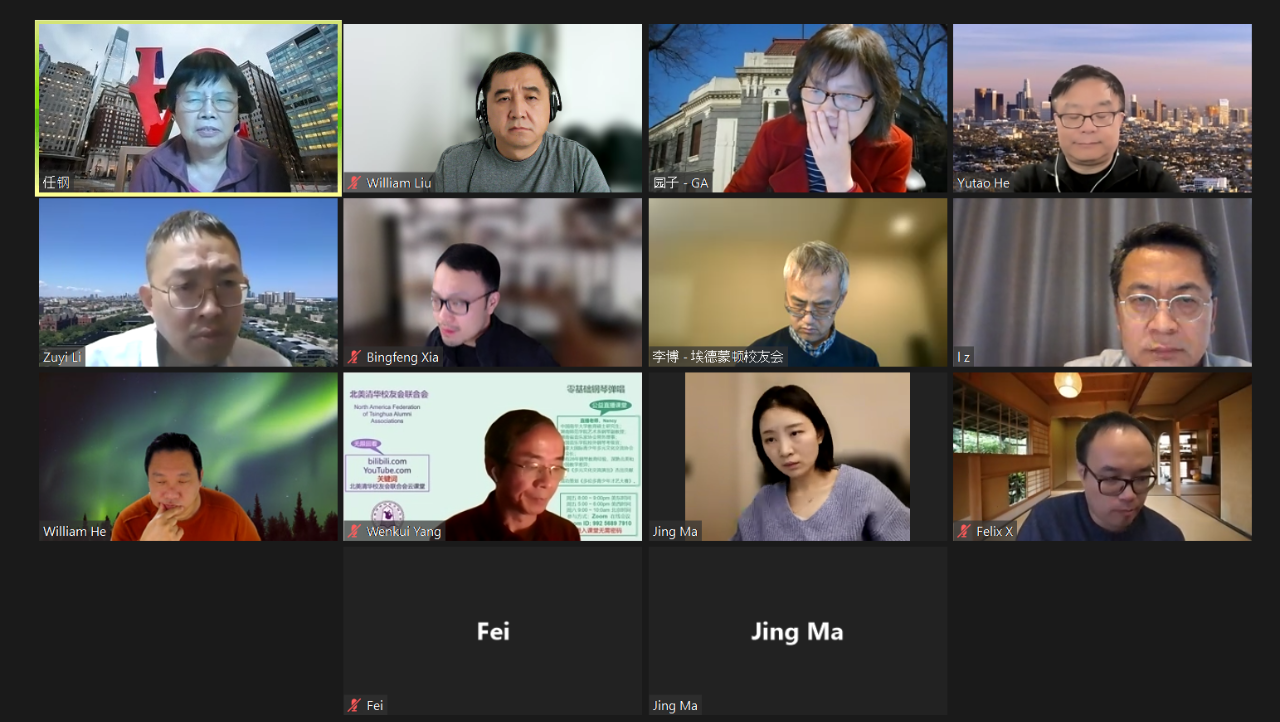1280x722 pixels.
Task: Select Yutao He's video tile with city skyline
Action: tap(1102, 108)
